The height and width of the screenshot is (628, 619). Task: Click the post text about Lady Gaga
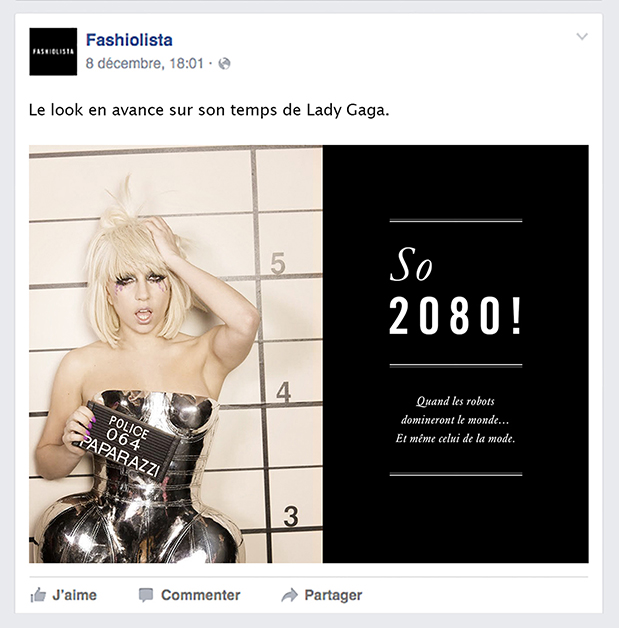click(209, 110)
